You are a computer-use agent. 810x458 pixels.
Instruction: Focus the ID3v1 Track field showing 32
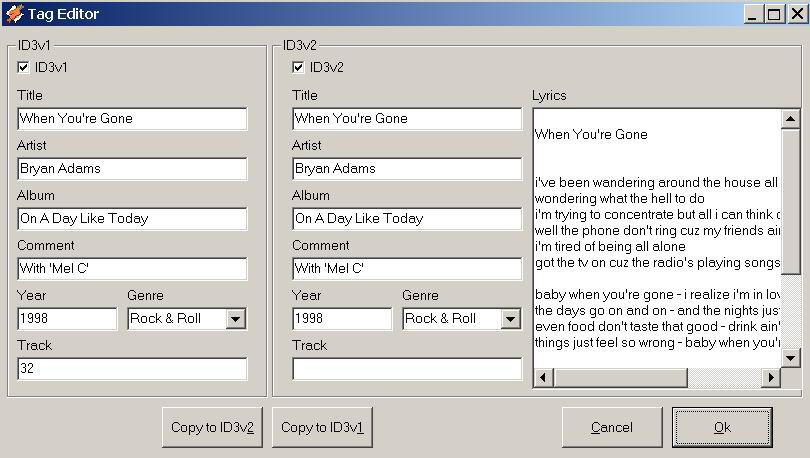pos(132,369)
